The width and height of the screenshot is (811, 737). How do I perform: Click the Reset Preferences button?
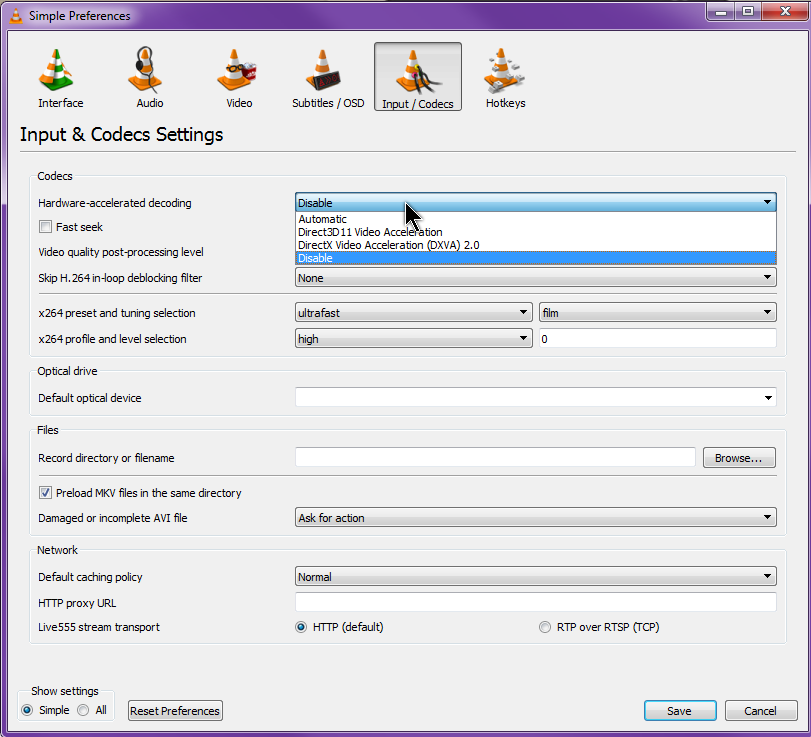tap(175, 711)
